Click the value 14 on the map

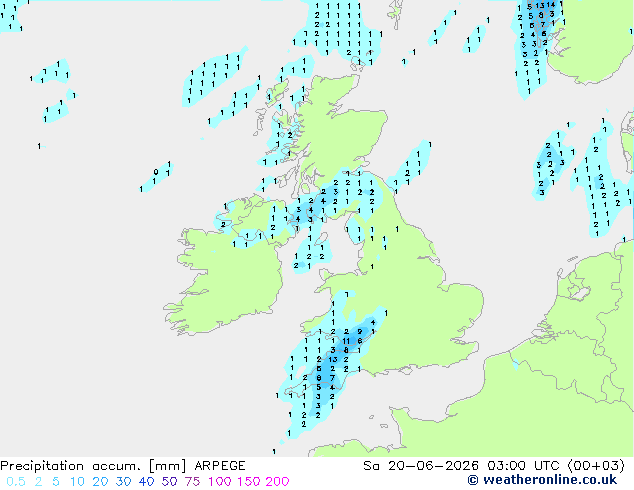(x=551, y=5)
